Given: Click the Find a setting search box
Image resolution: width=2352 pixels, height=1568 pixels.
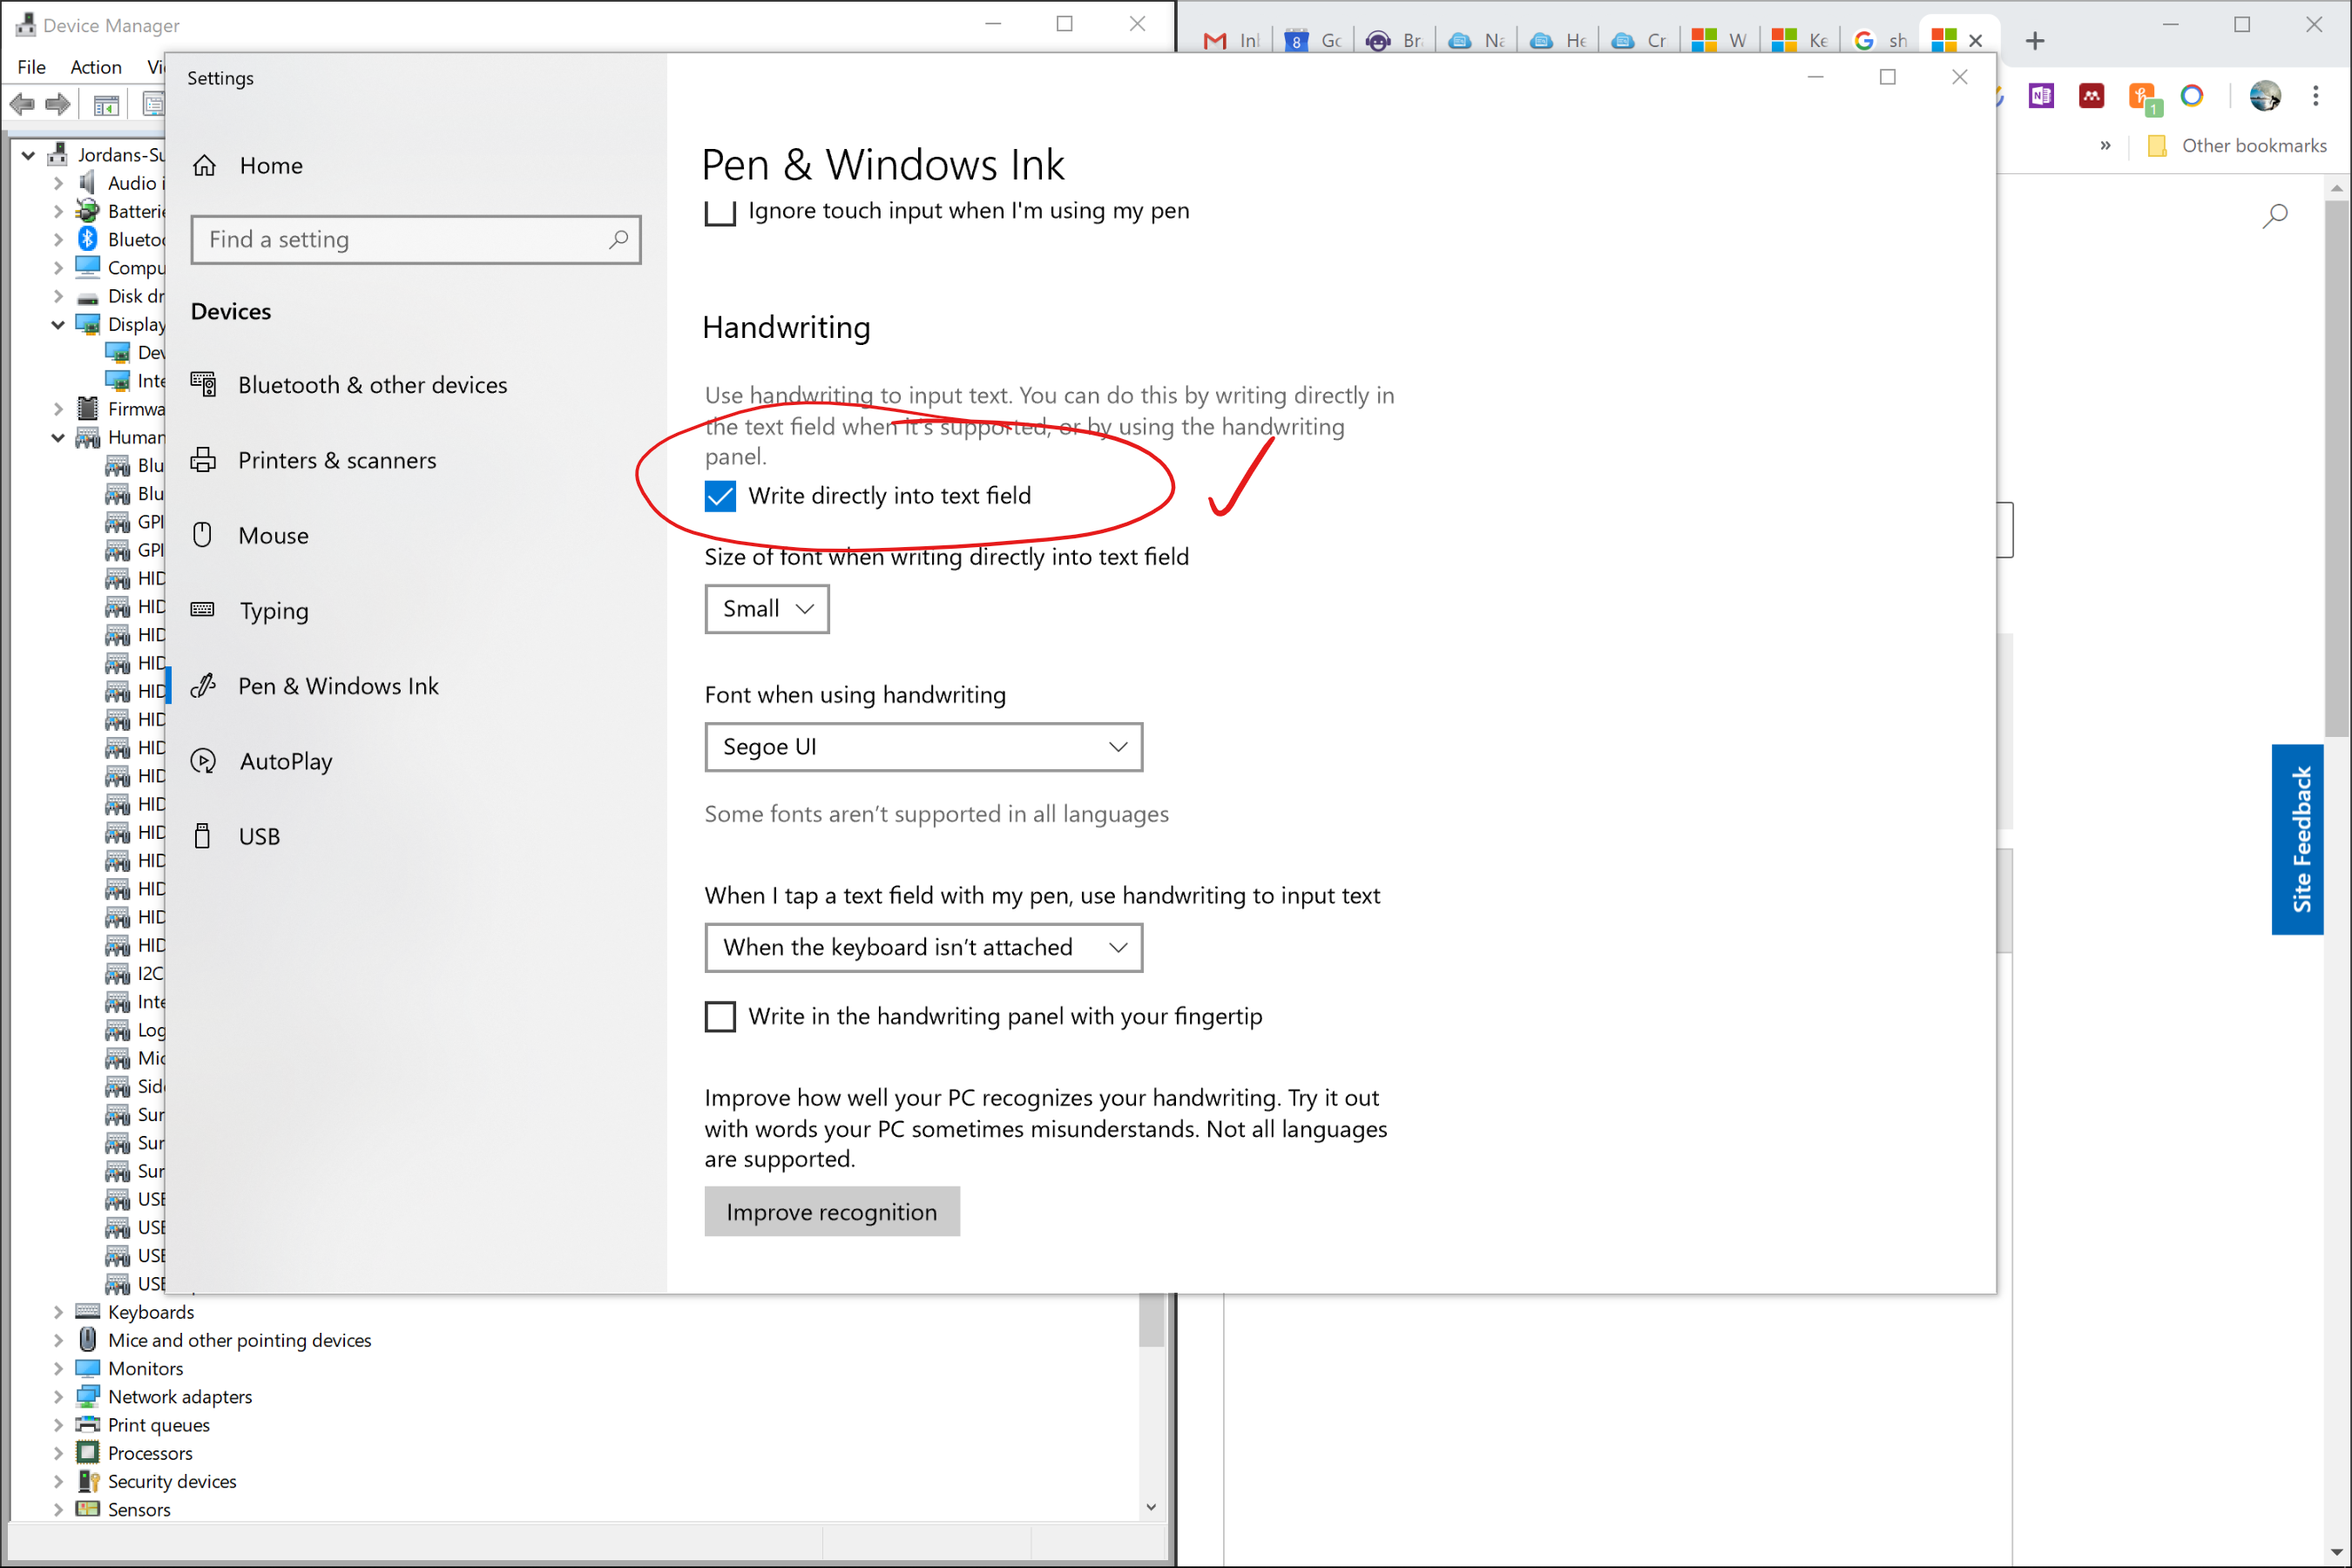Looking at the screenshot, I should click(400, 240).
